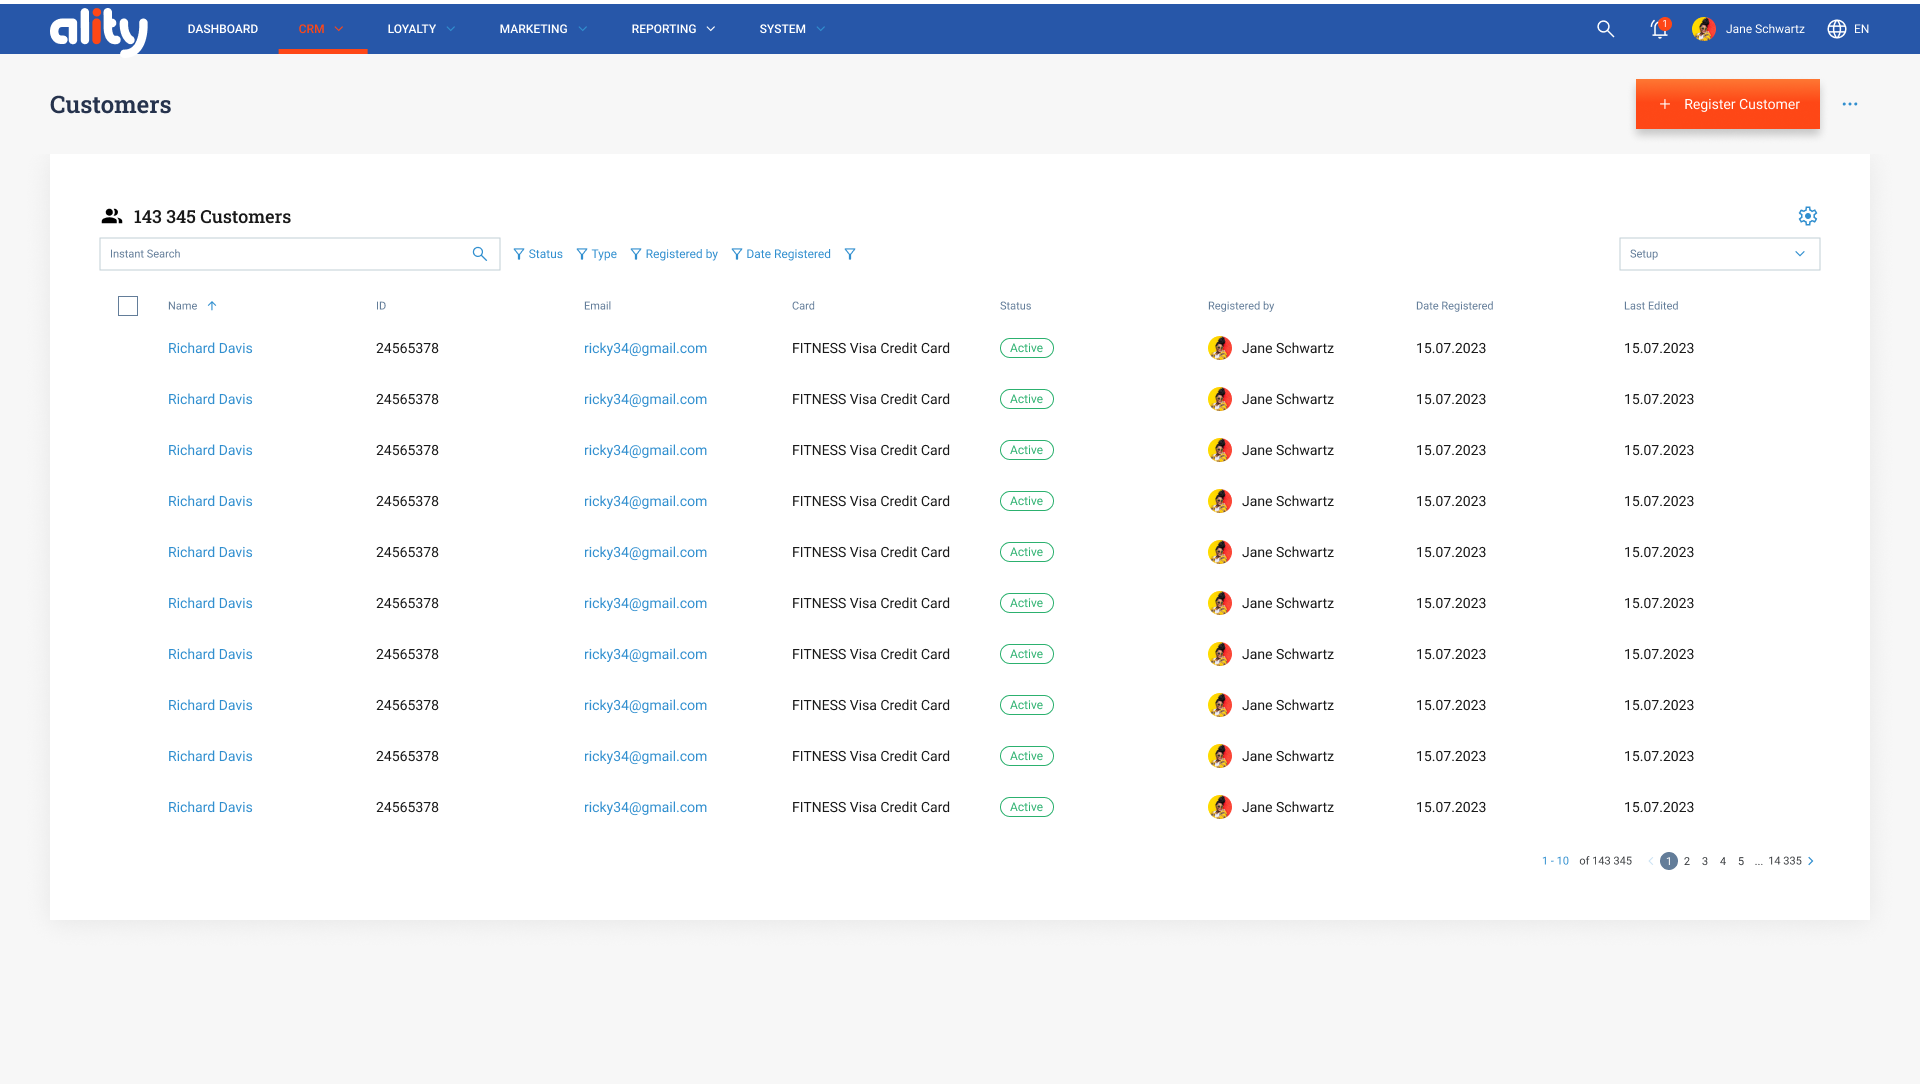Jump to last page 14 335
This screenshot has height=1084, width=1920.
[1784, 861]
